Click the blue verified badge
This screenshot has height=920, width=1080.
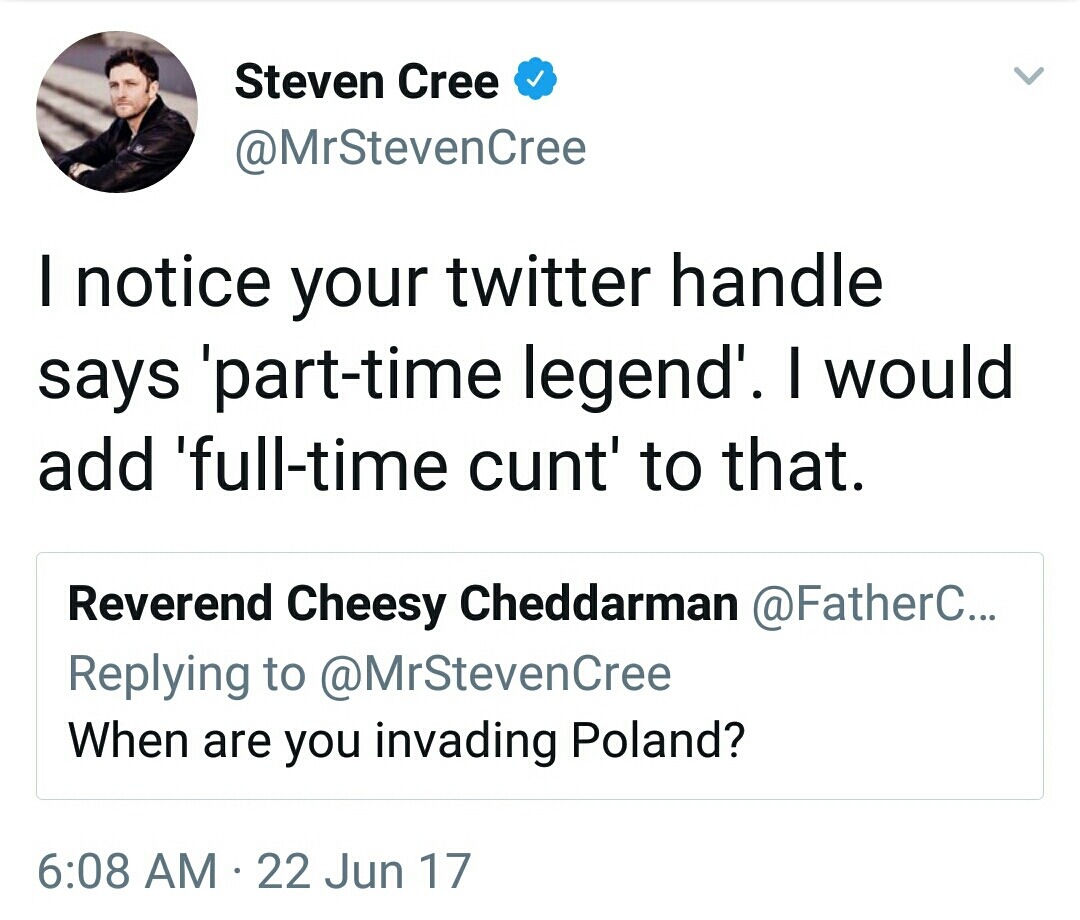pyautogui.click(x=535, y=81)
